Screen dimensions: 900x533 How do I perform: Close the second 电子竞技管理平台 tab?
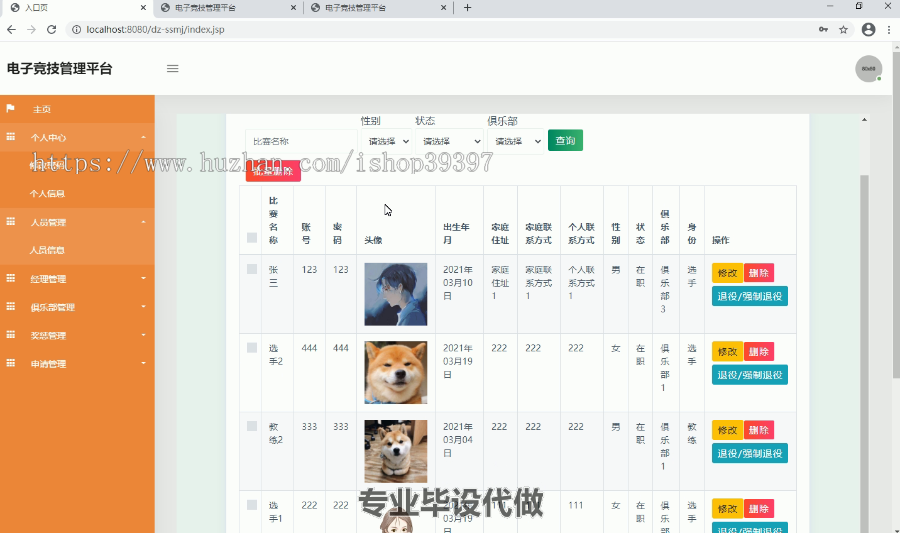pyautogui.click(x=293, y=7)
